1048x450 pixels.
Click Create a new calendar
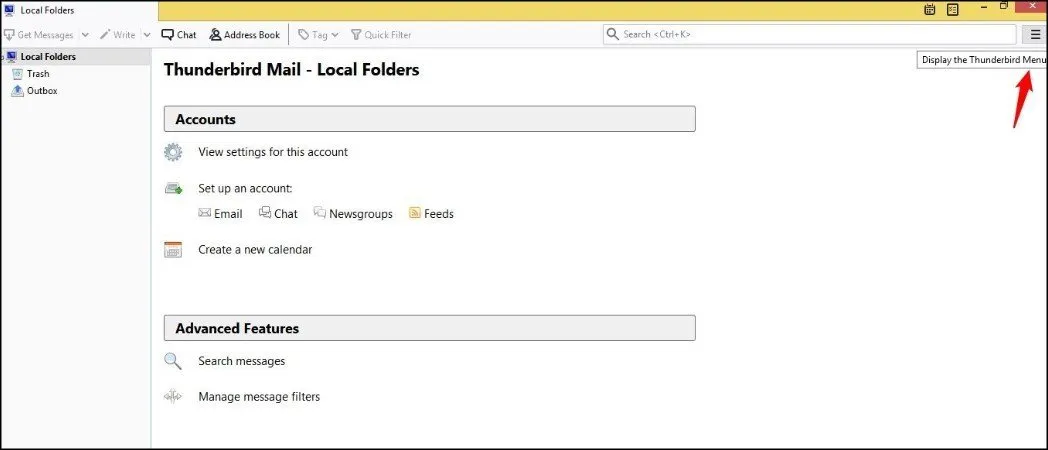[x=255, y=249]
